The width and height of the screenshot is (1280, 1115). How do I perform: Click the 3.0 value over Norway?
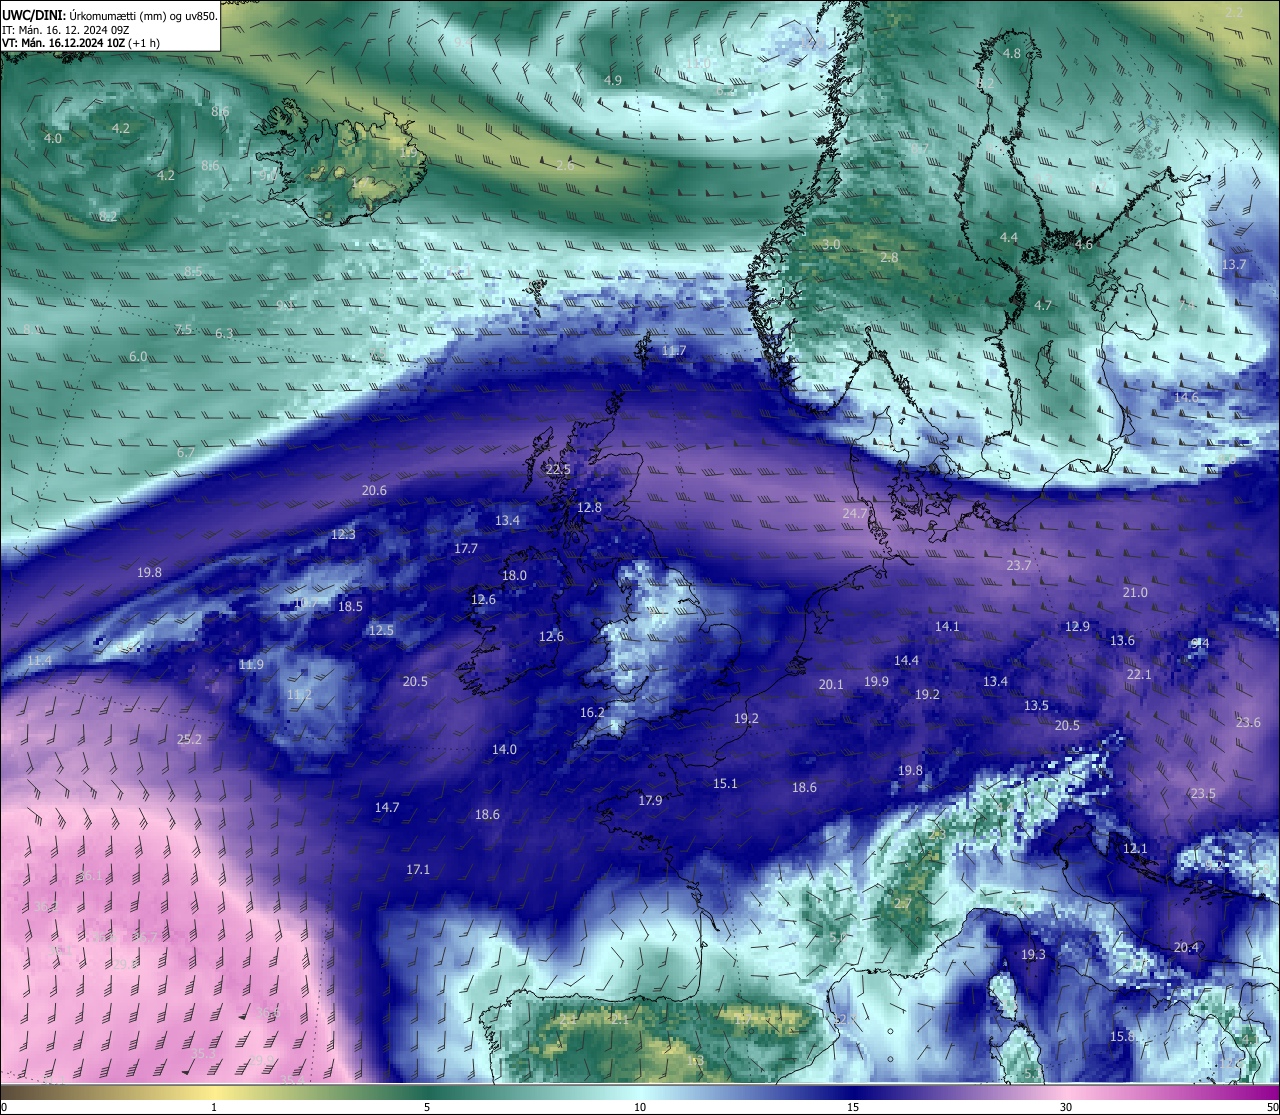pyautogui.click(x=831, y=245)
